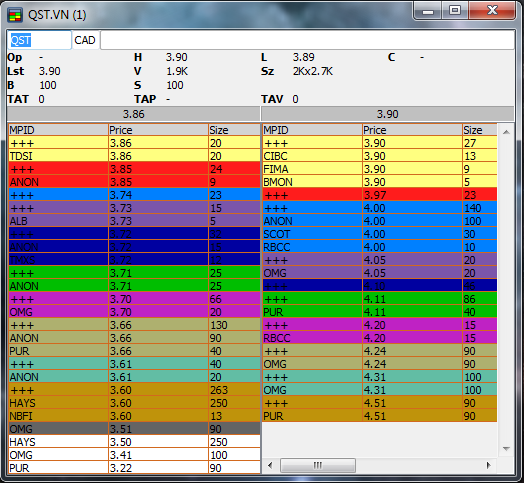This screenshot has width=524, height=483.
Task: Select the +++ ask row at 4.10
Action: 380,286
